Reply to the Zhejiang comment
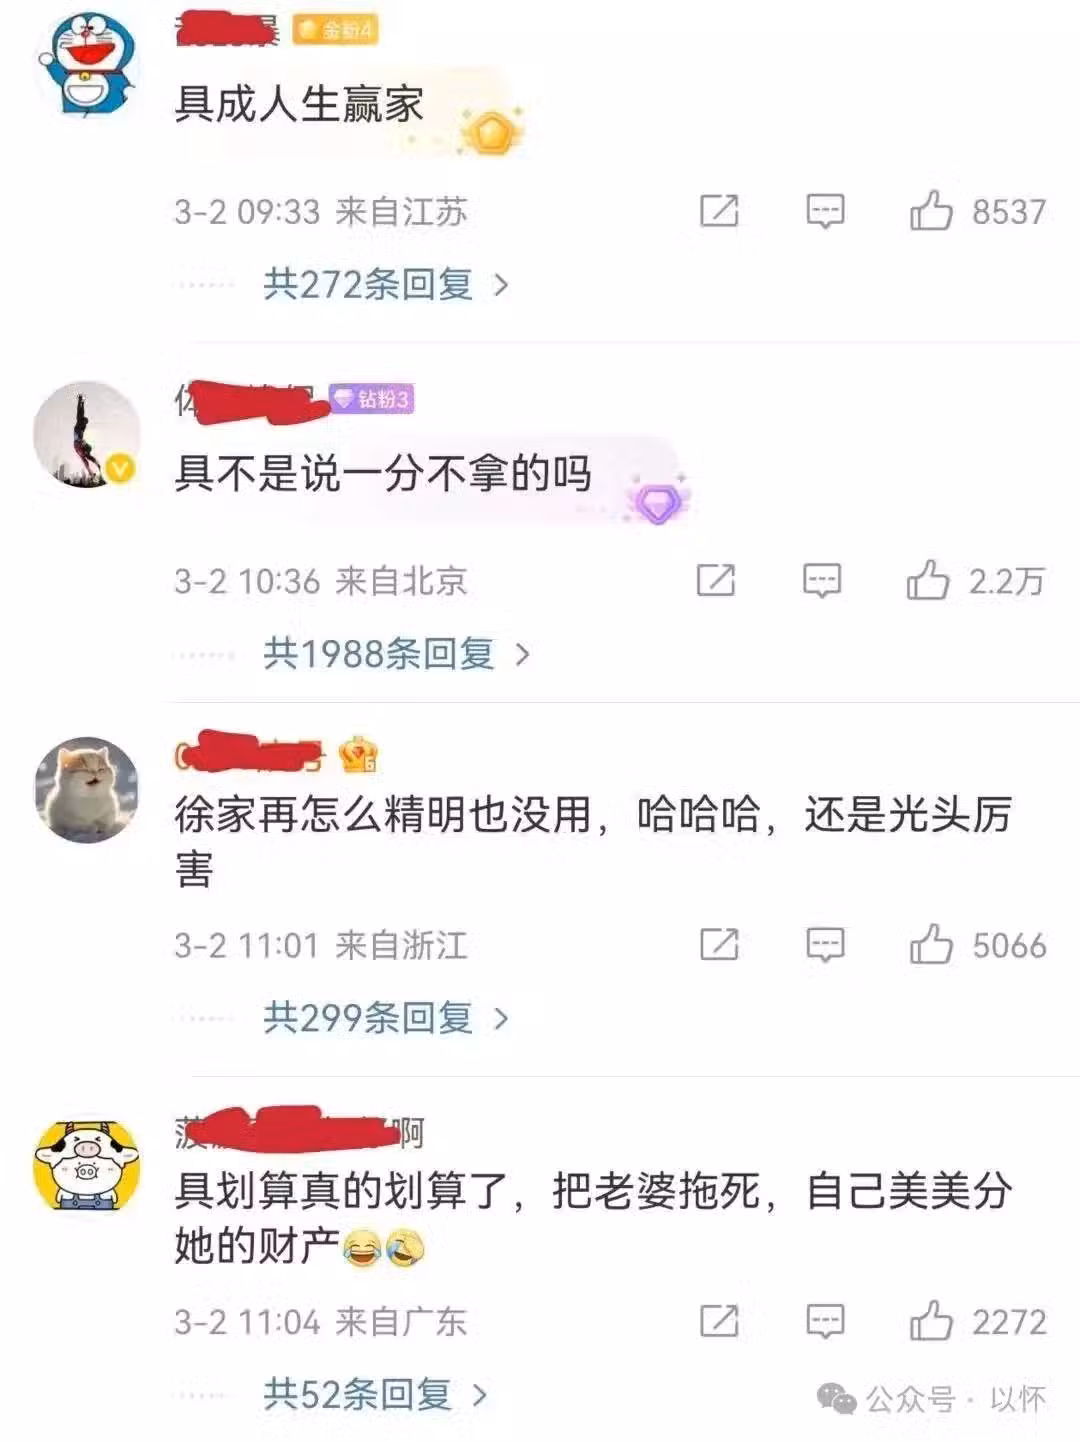This screenshot has height=1442, width=1080. pyautogui.click(x=825, y=944)
